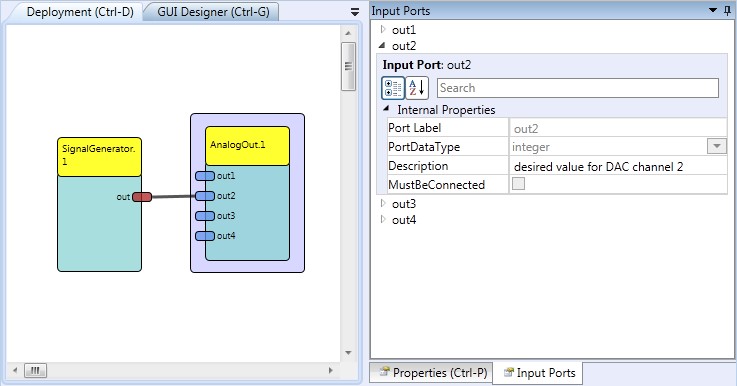Select the Input Ports bottom tab
The height and width of the screenshot is (386, 737).
[x=539, y=372]
